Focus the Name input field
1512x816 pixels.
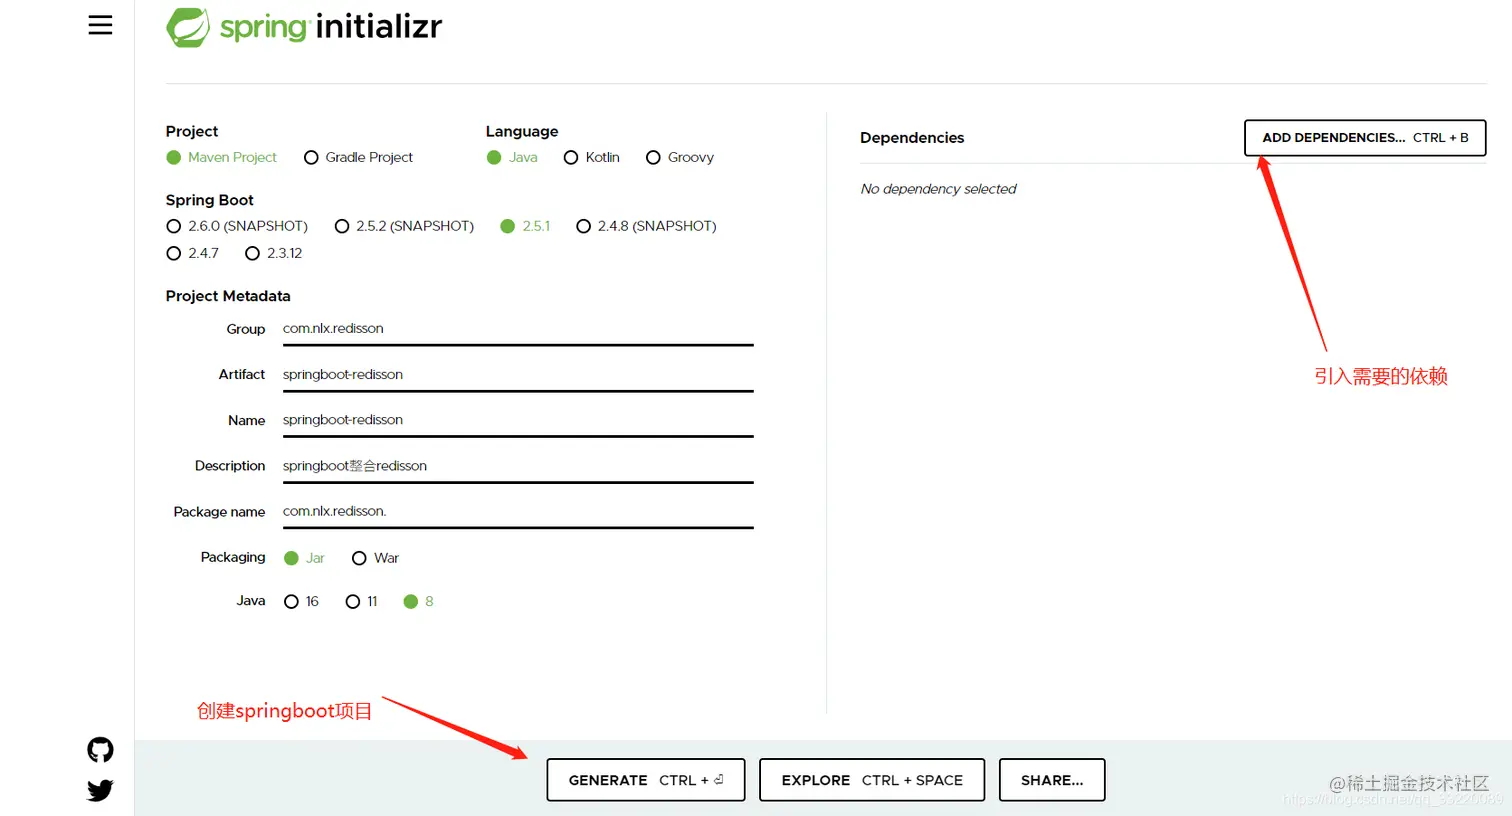pyautogui.click(x=518, y=420)
